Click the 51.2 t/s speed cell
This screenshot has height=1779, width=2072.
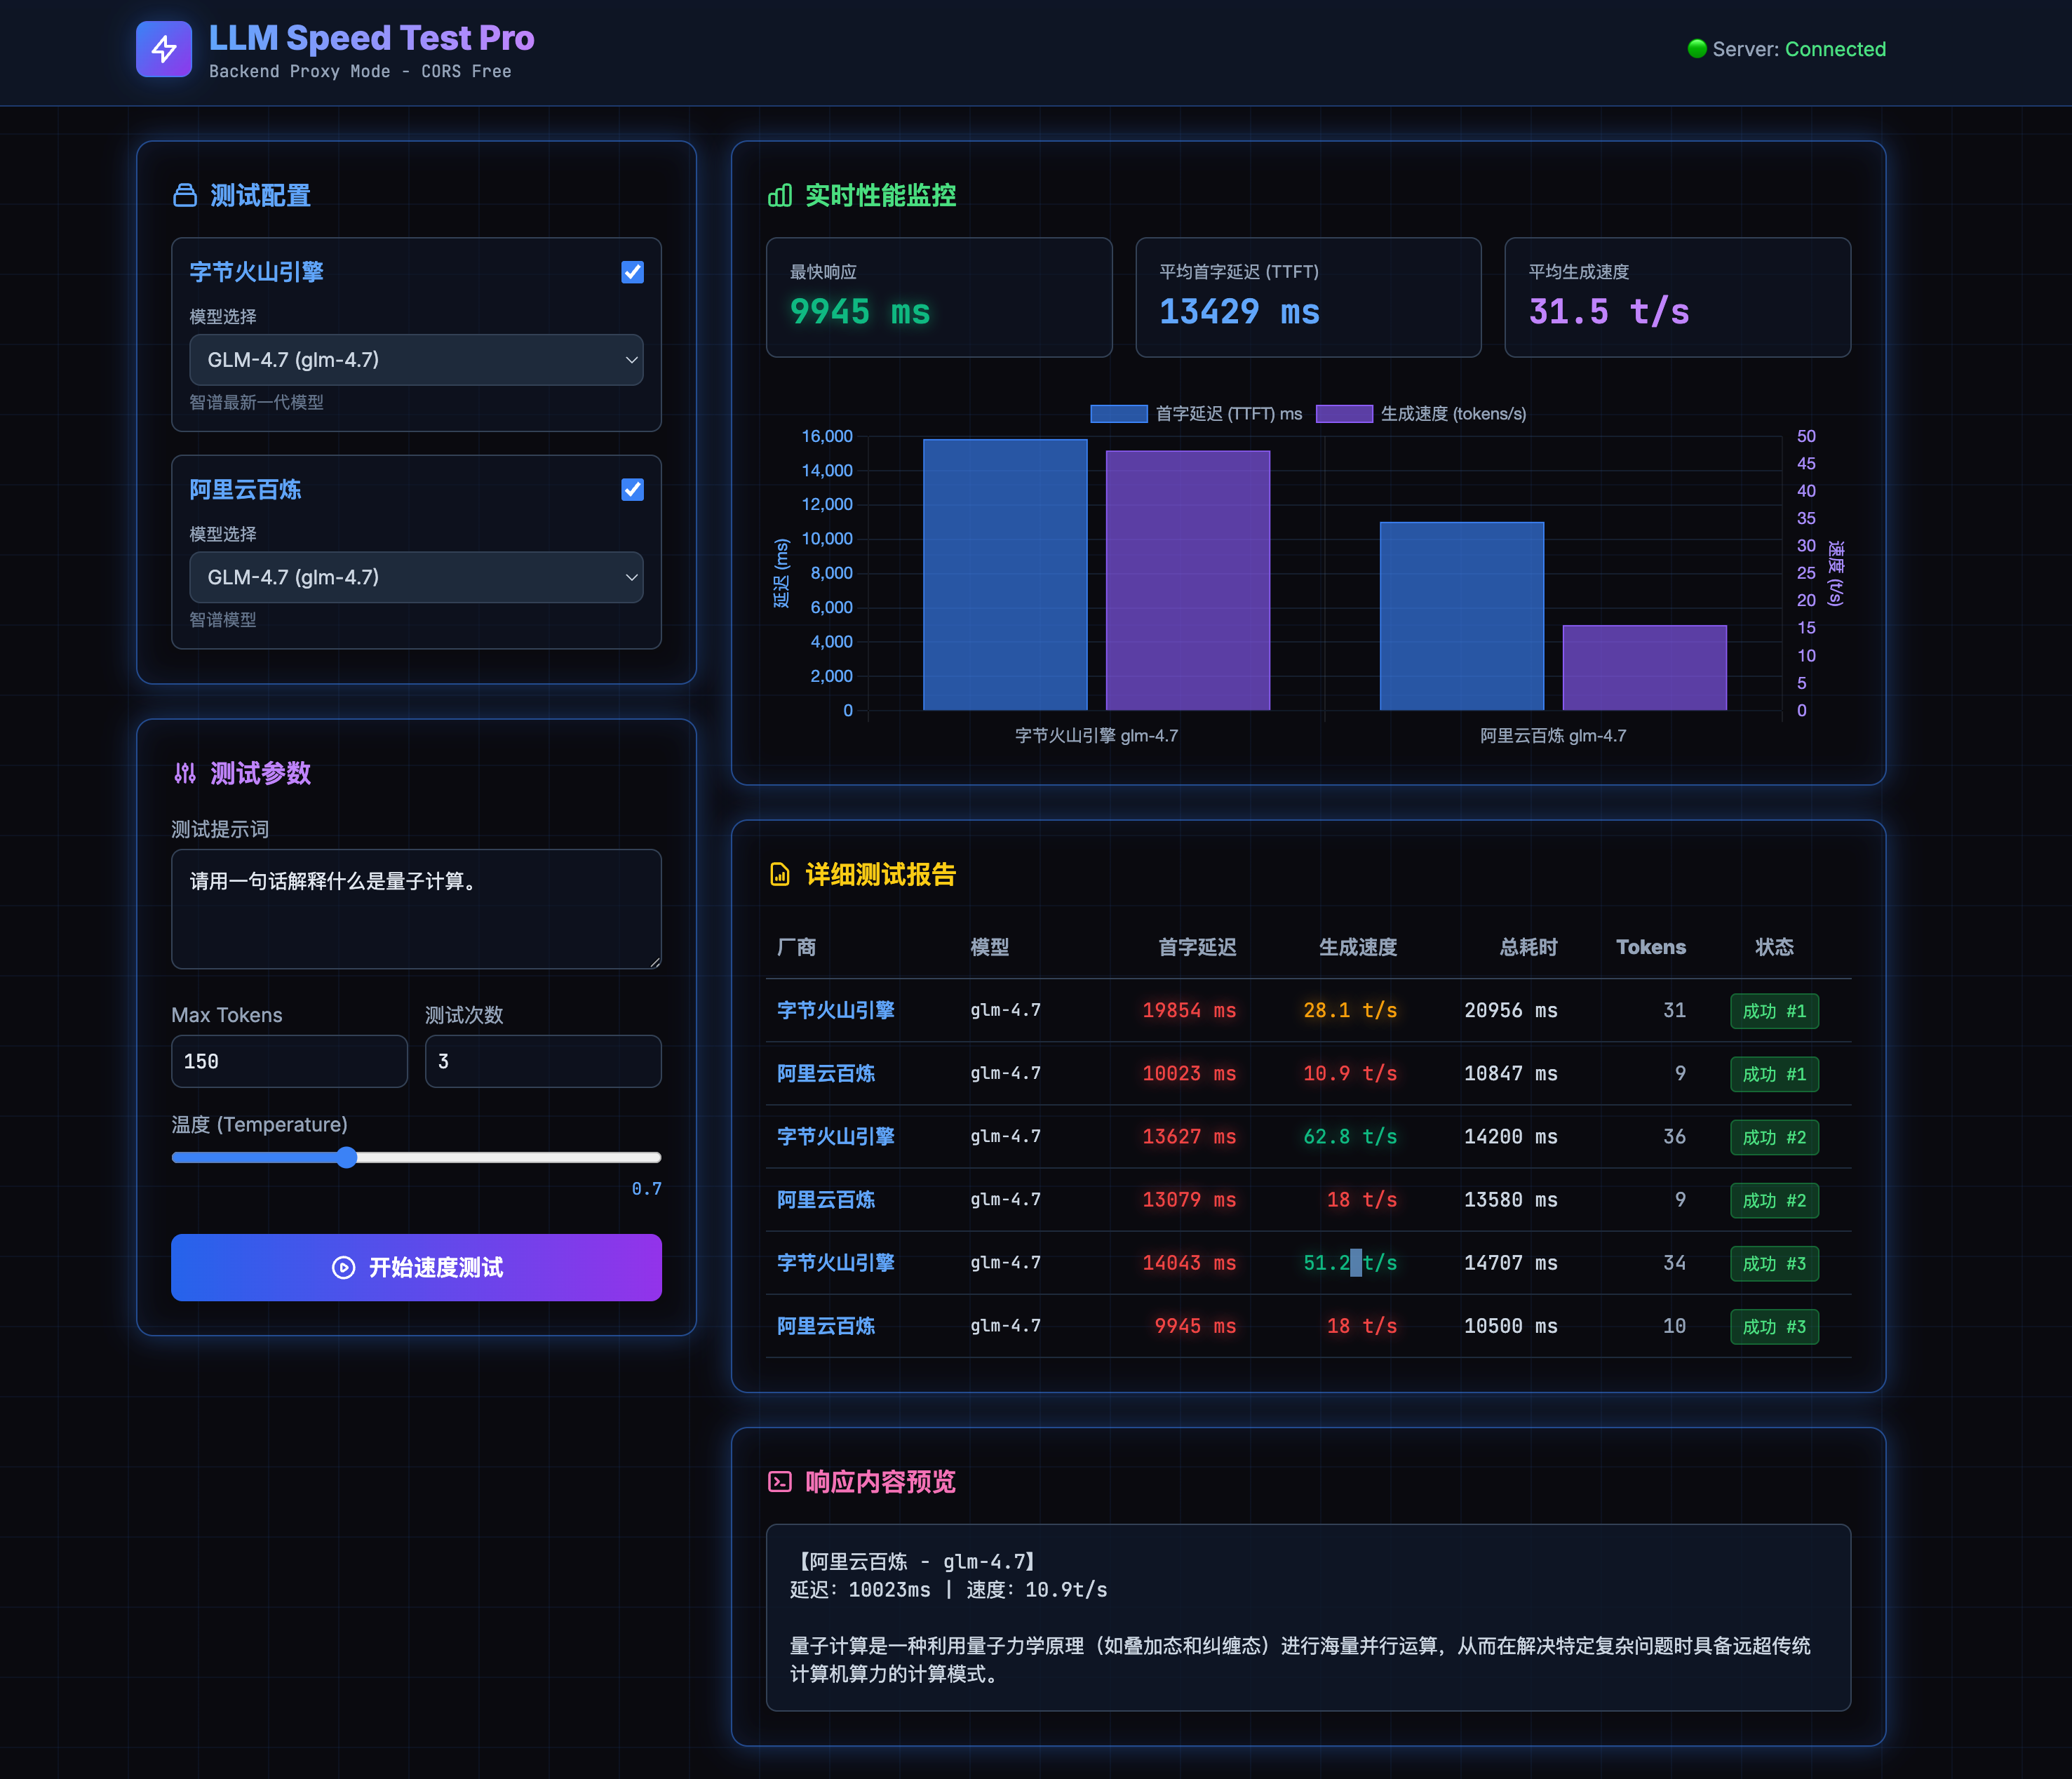click(x=1350, y=1263)
